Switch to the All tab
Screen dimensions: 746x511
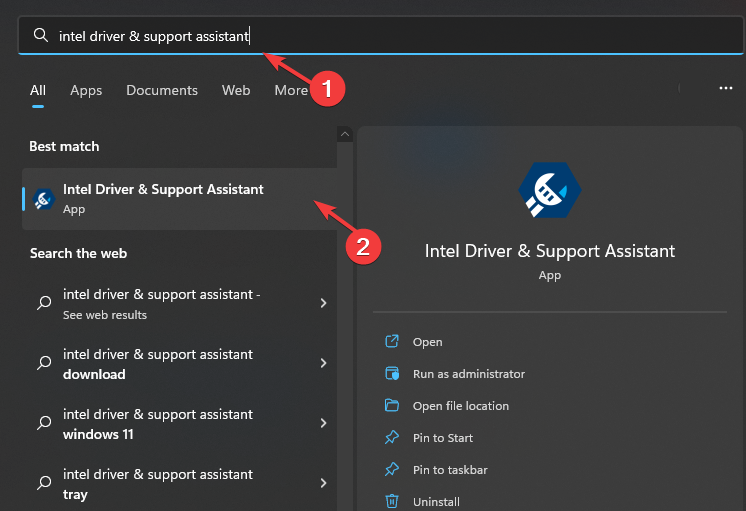pyautogui.click(x=38, y=90)
